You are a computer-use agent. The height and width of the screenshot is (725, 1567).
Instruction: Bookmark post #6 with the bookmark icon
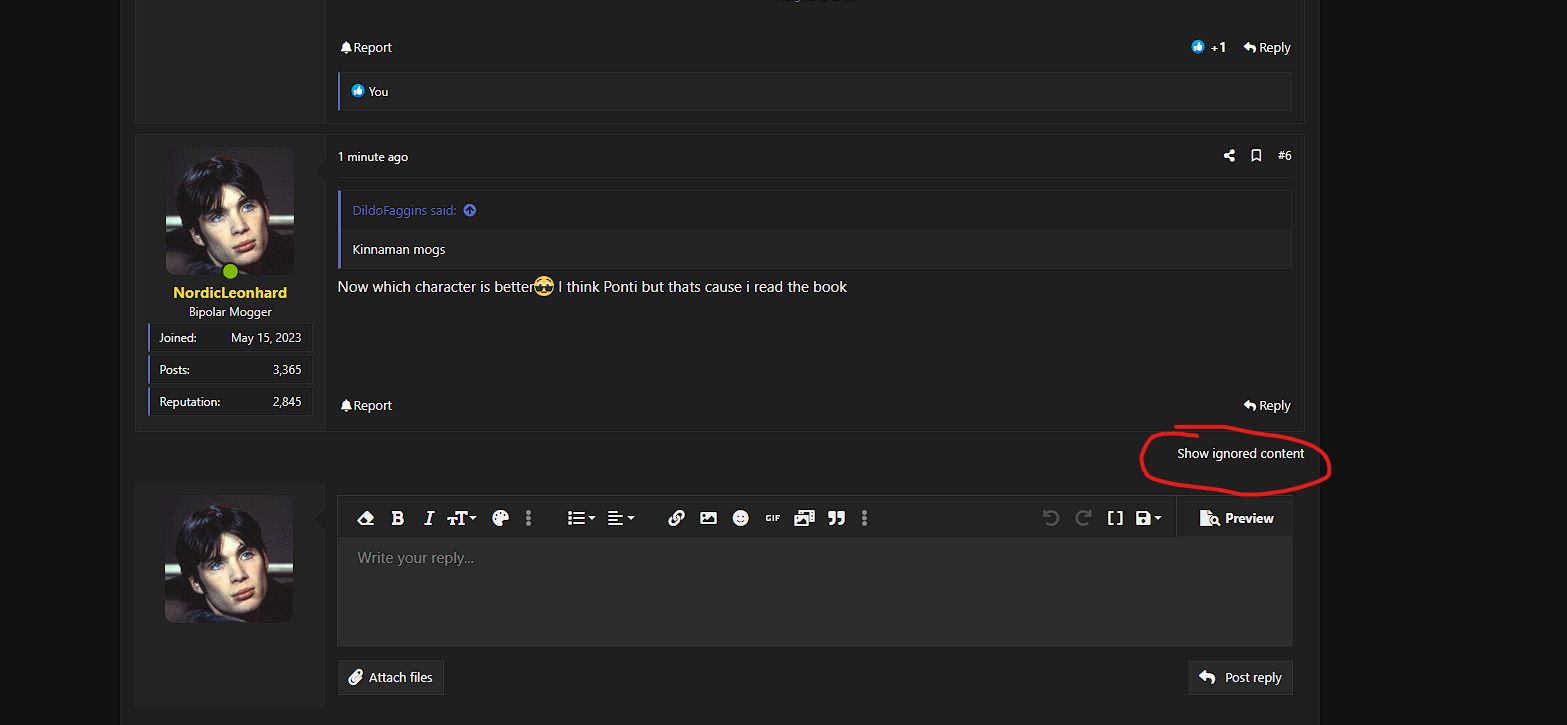(1256, 156)
